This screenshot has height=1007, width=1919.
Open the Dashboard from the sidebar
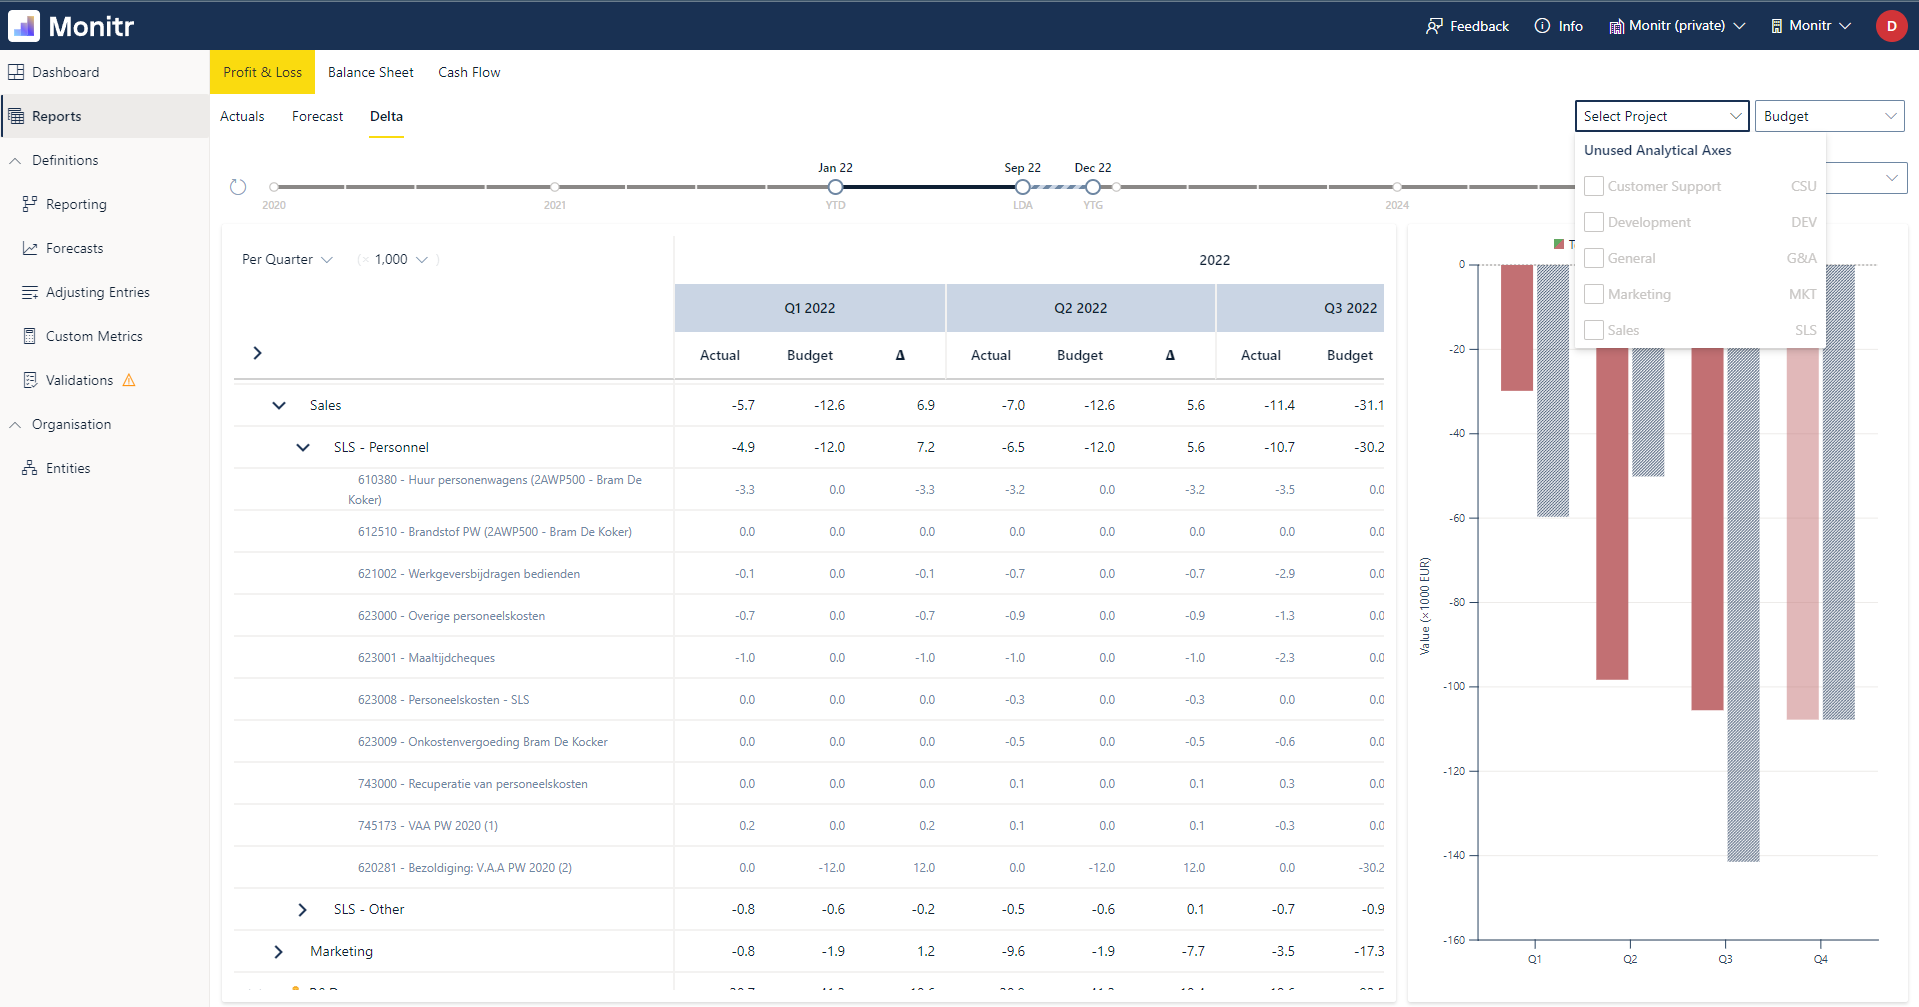click(x=67, y=71)
